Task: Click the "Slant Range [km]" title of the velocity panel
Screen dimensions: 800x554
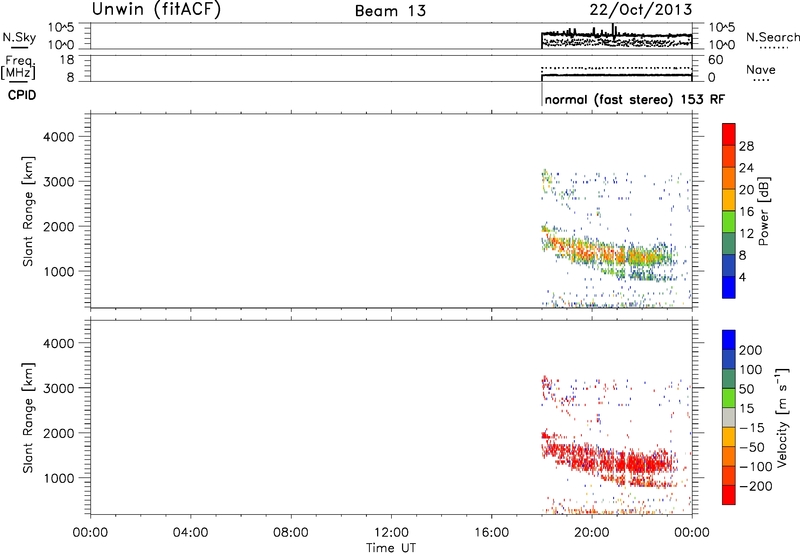Action: [28, 418]
